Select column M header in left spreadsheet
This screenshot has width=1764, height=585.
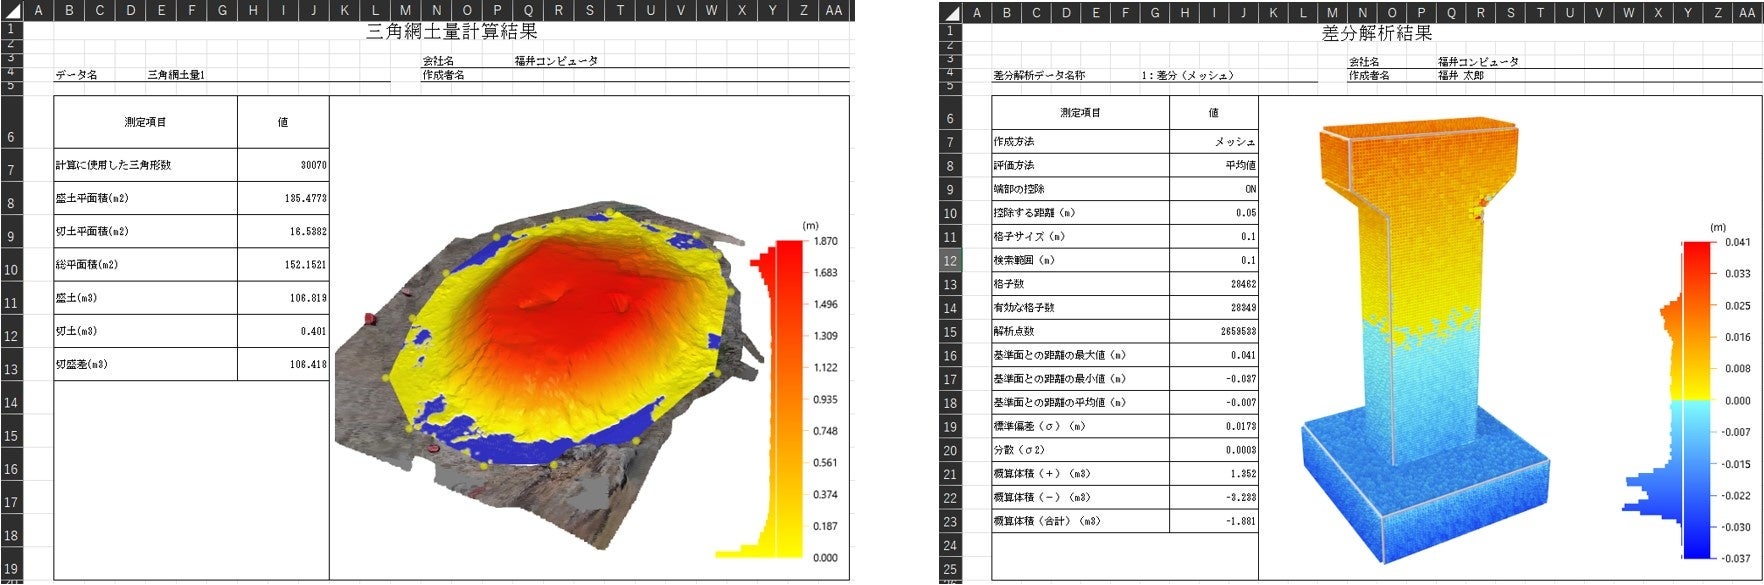[405, 11]
